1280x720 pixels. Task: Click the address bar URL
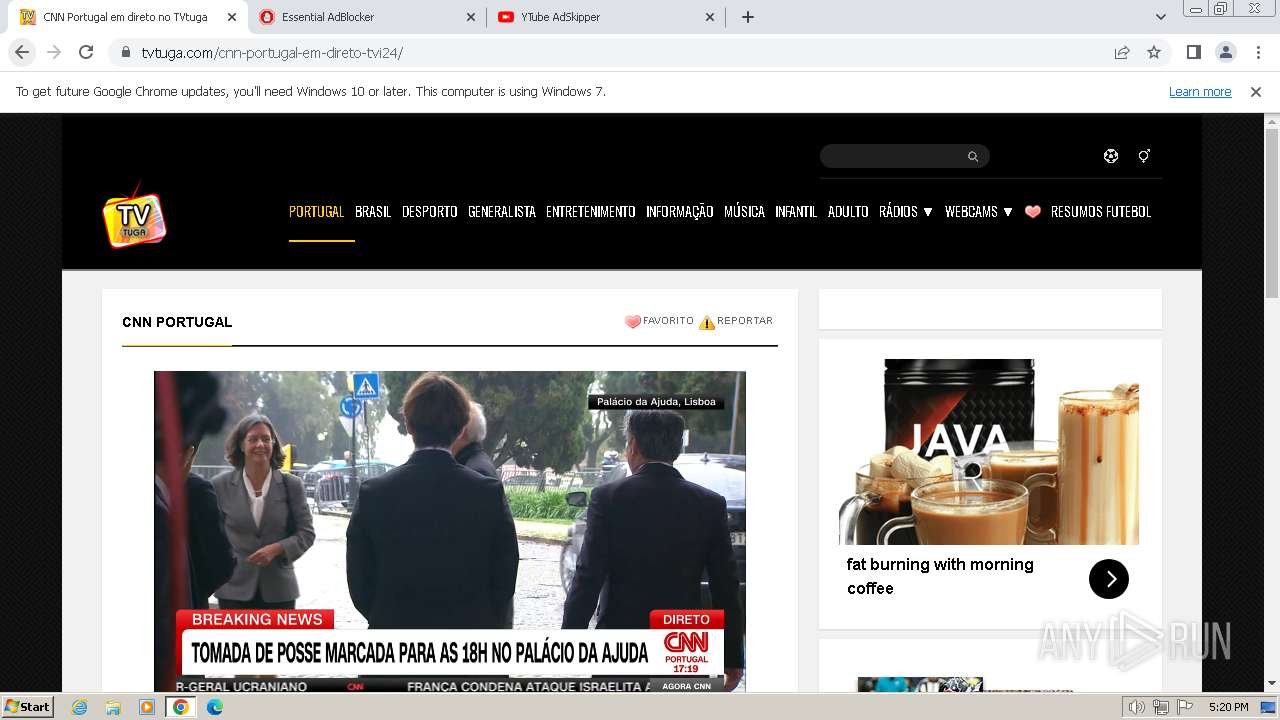click(272, 52)
